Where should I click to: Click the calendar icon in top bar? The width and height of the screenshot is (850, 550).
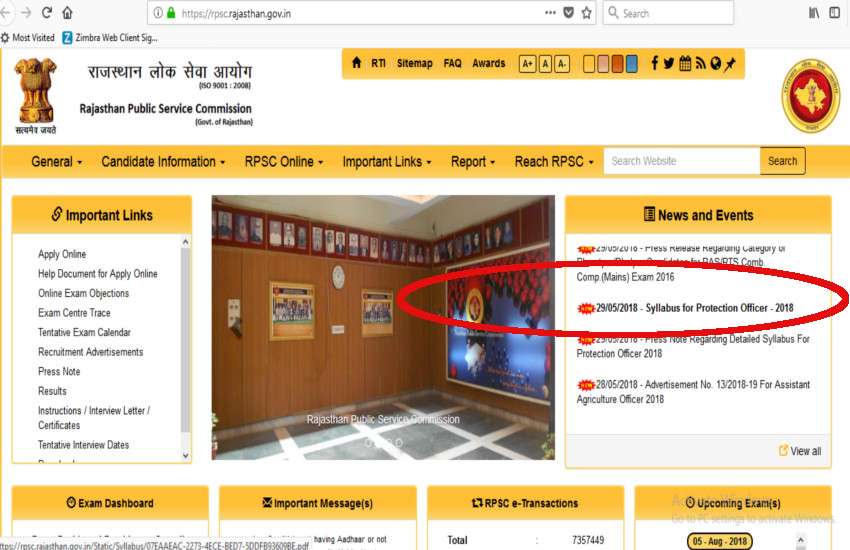point(685,63)
